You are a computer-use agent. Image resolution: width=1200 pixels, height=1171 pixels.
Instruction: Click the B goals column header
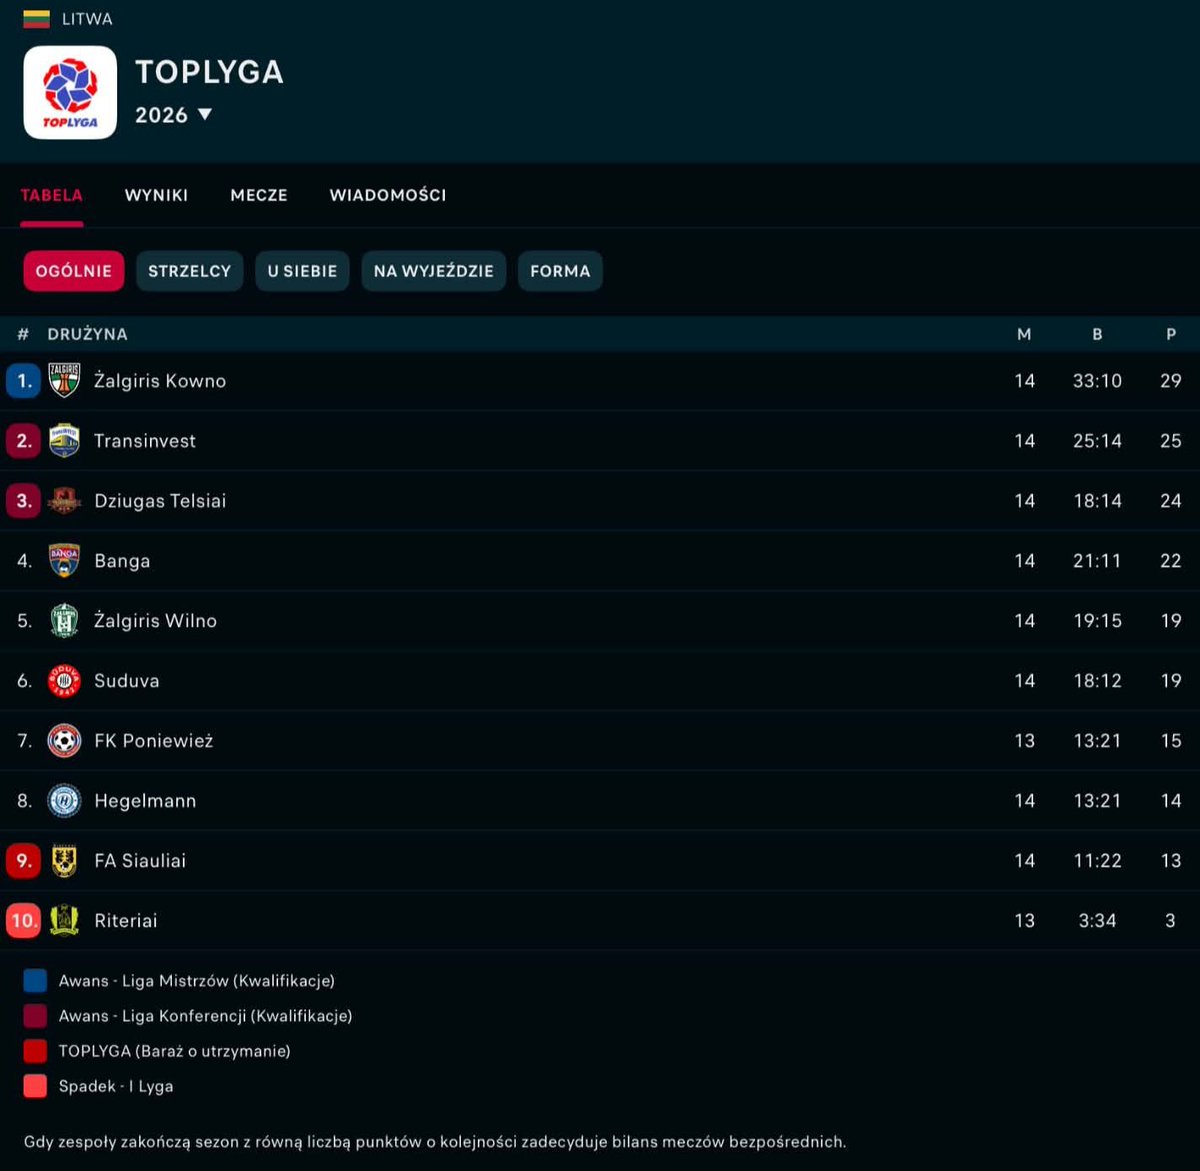click(1097, 334)
